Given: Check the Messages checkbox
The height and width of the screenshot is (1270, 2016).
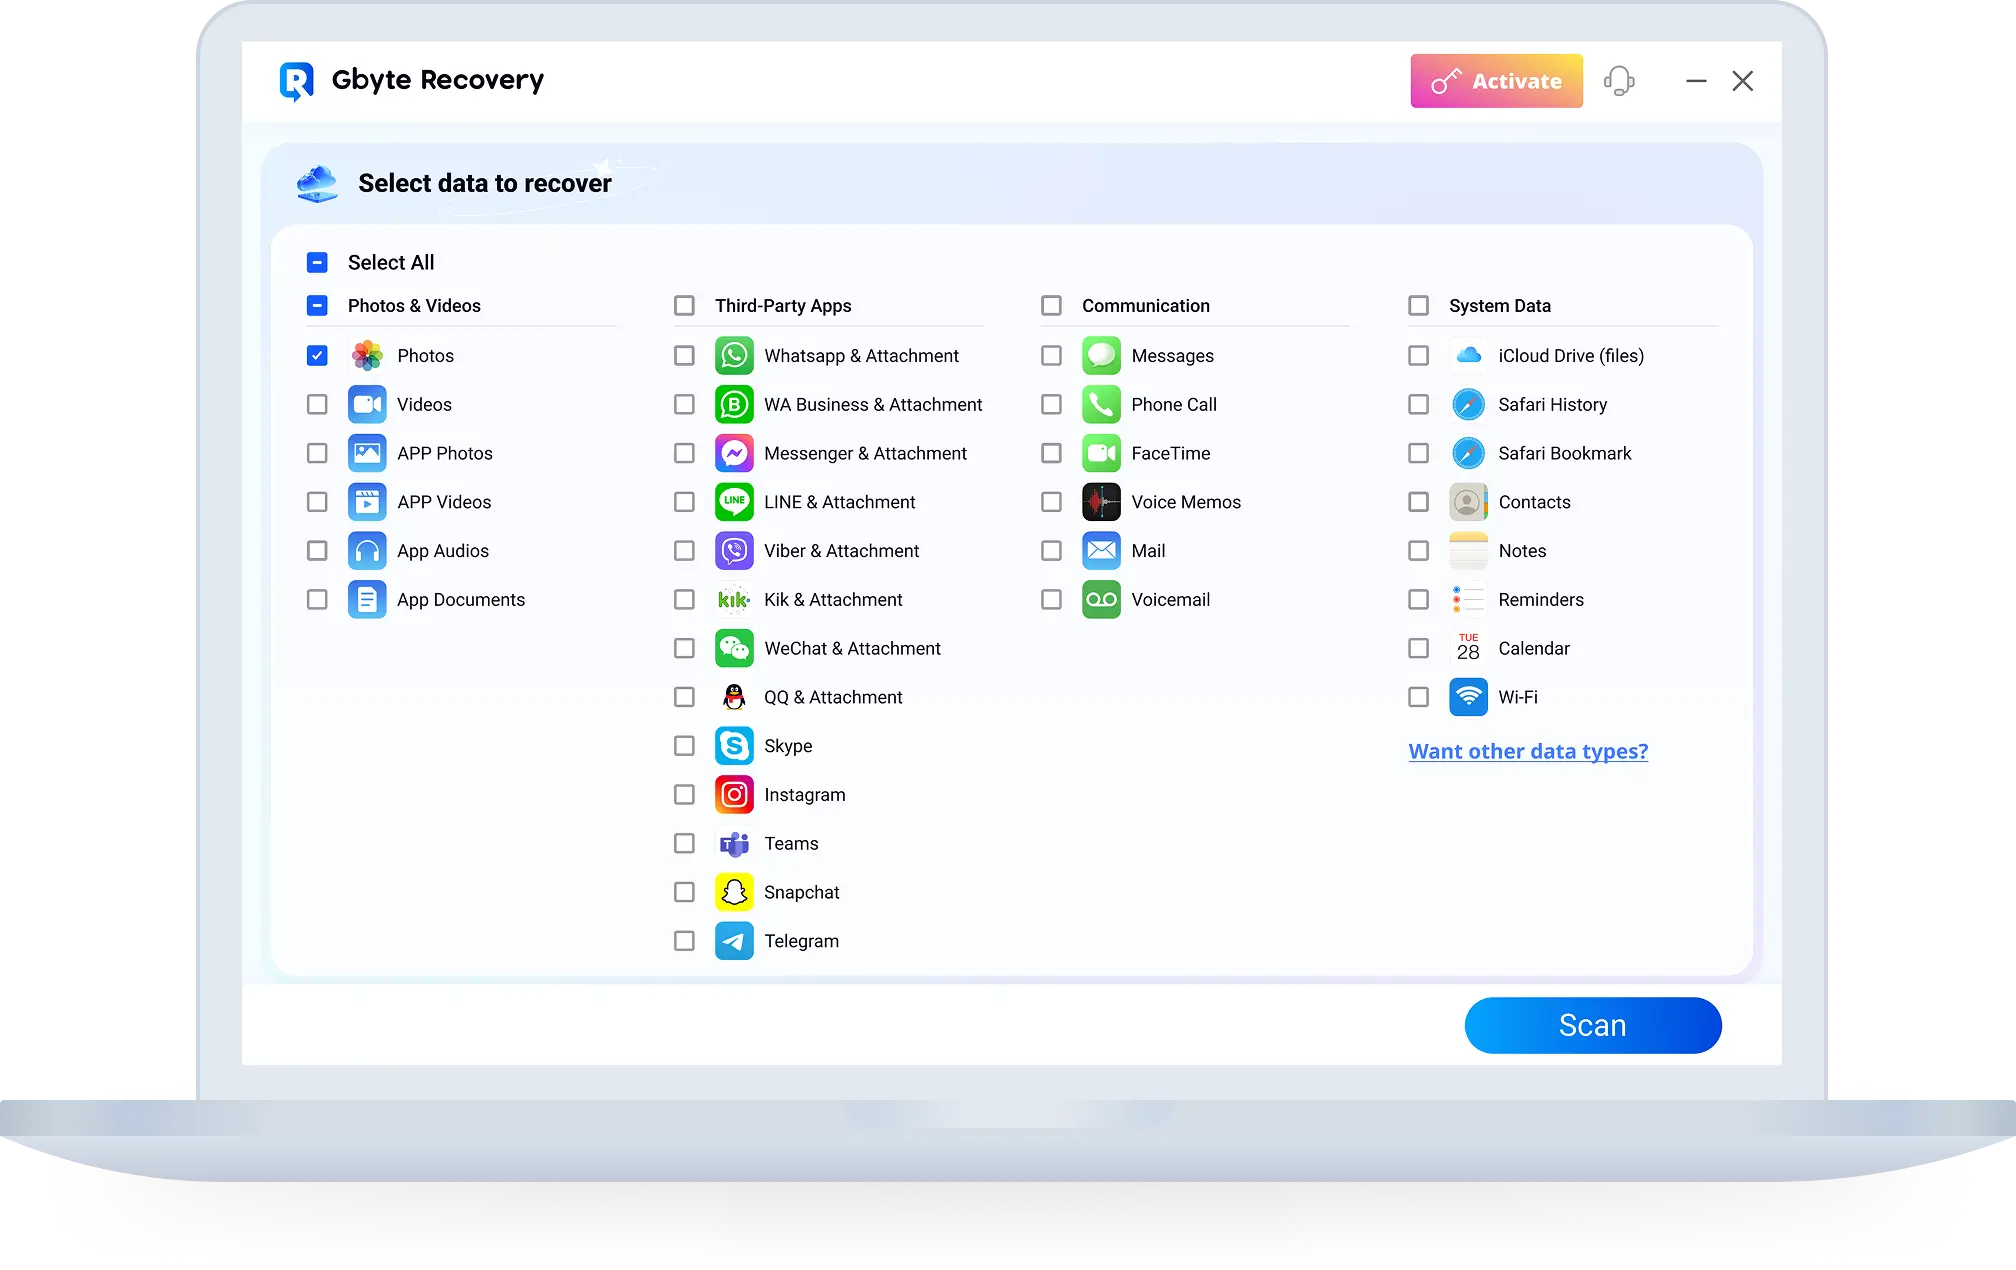Looking at the screenshot, I should pyautogui.click(x=1051, y=355).
